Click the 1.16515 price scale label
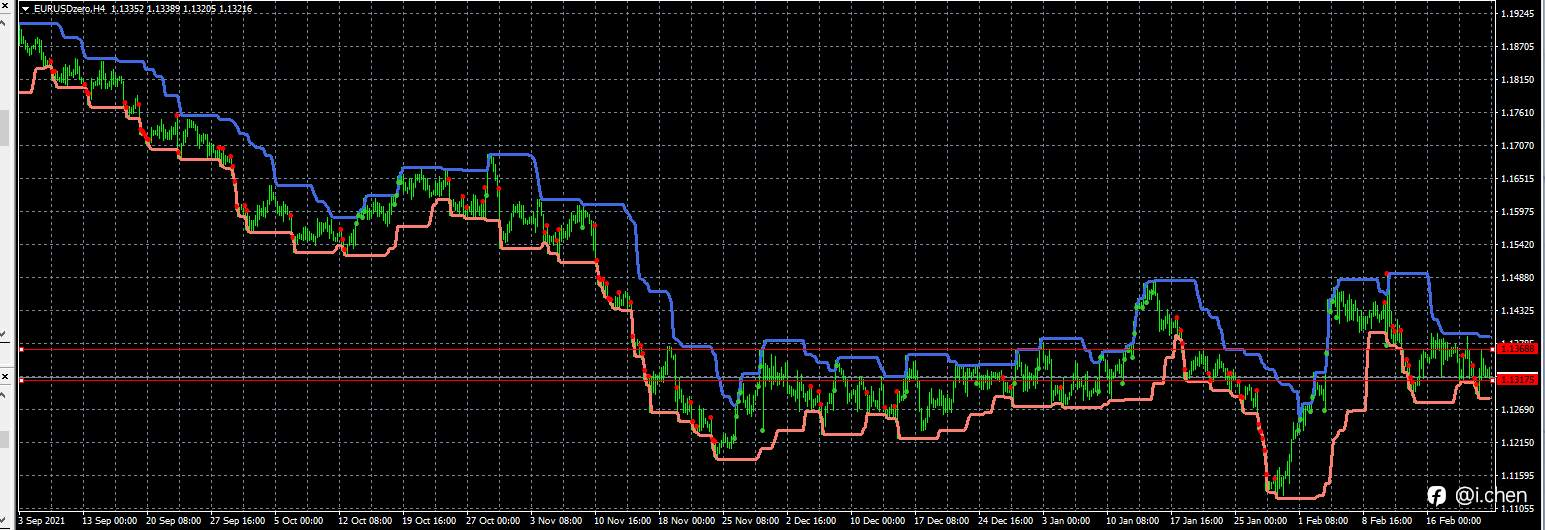The image size is (1545, 530). tap(1517, 179)
